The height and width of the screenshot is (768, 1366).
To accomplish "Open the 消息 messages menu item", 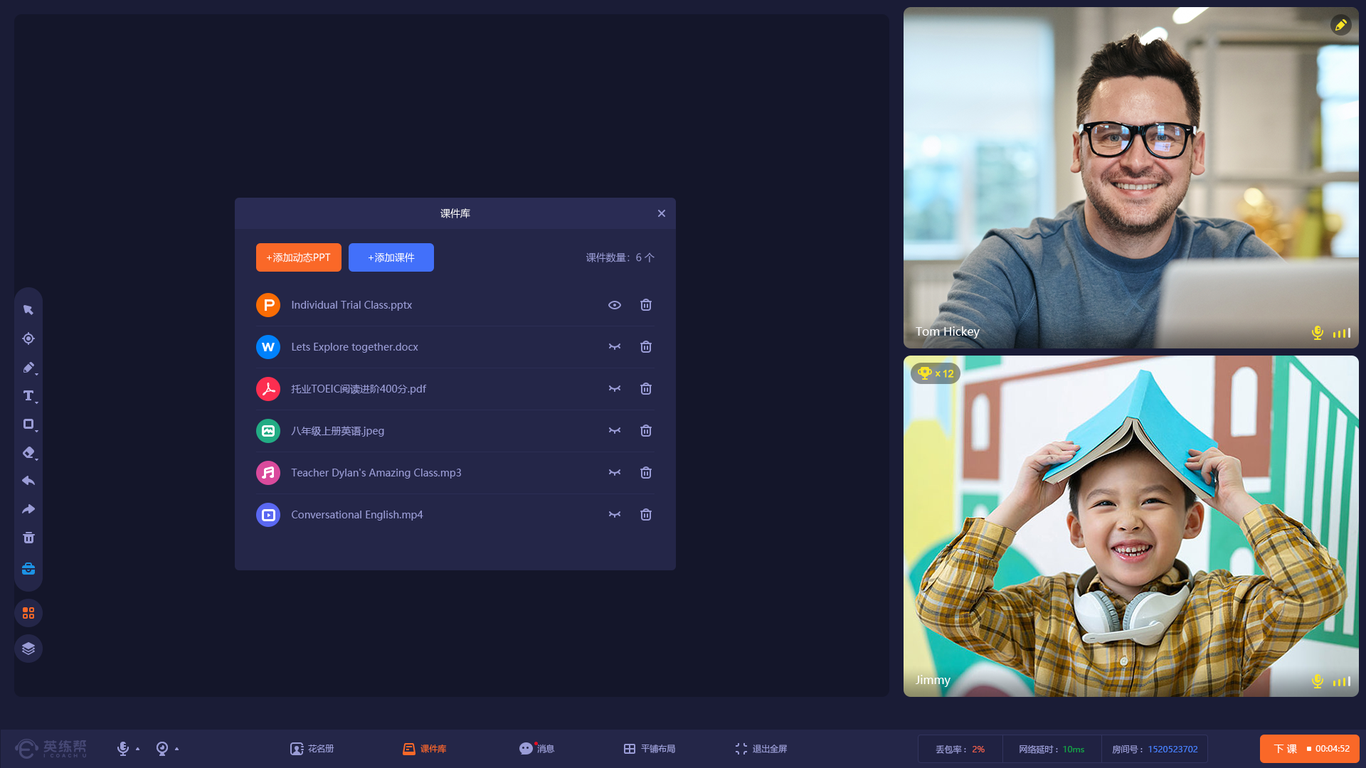I will click(536, 749).
